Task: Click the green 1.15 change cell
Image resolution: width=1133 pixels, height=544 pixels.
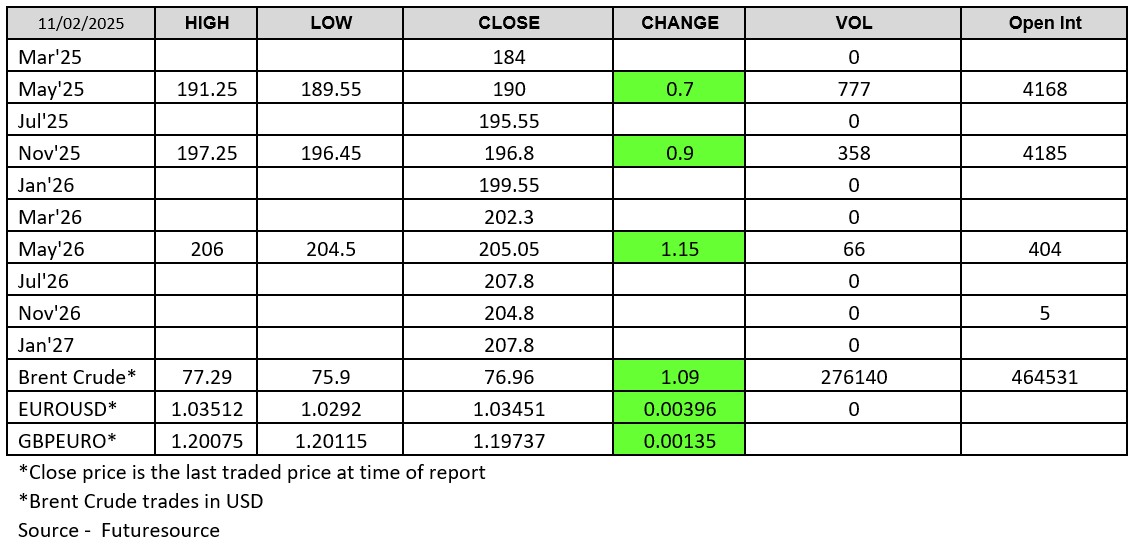Action: point(679,249)
